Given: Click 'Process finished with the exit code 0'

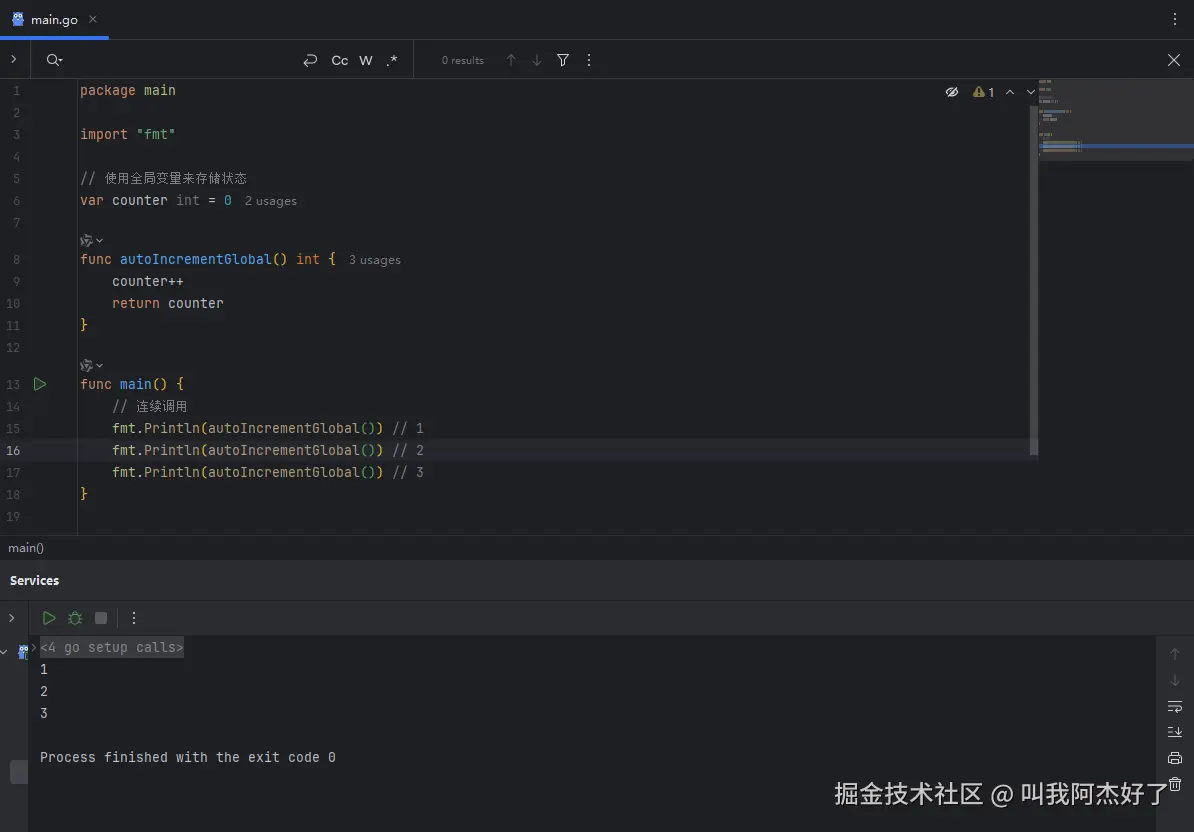Looking at the screenshot, I should click(x=188, y=757).
